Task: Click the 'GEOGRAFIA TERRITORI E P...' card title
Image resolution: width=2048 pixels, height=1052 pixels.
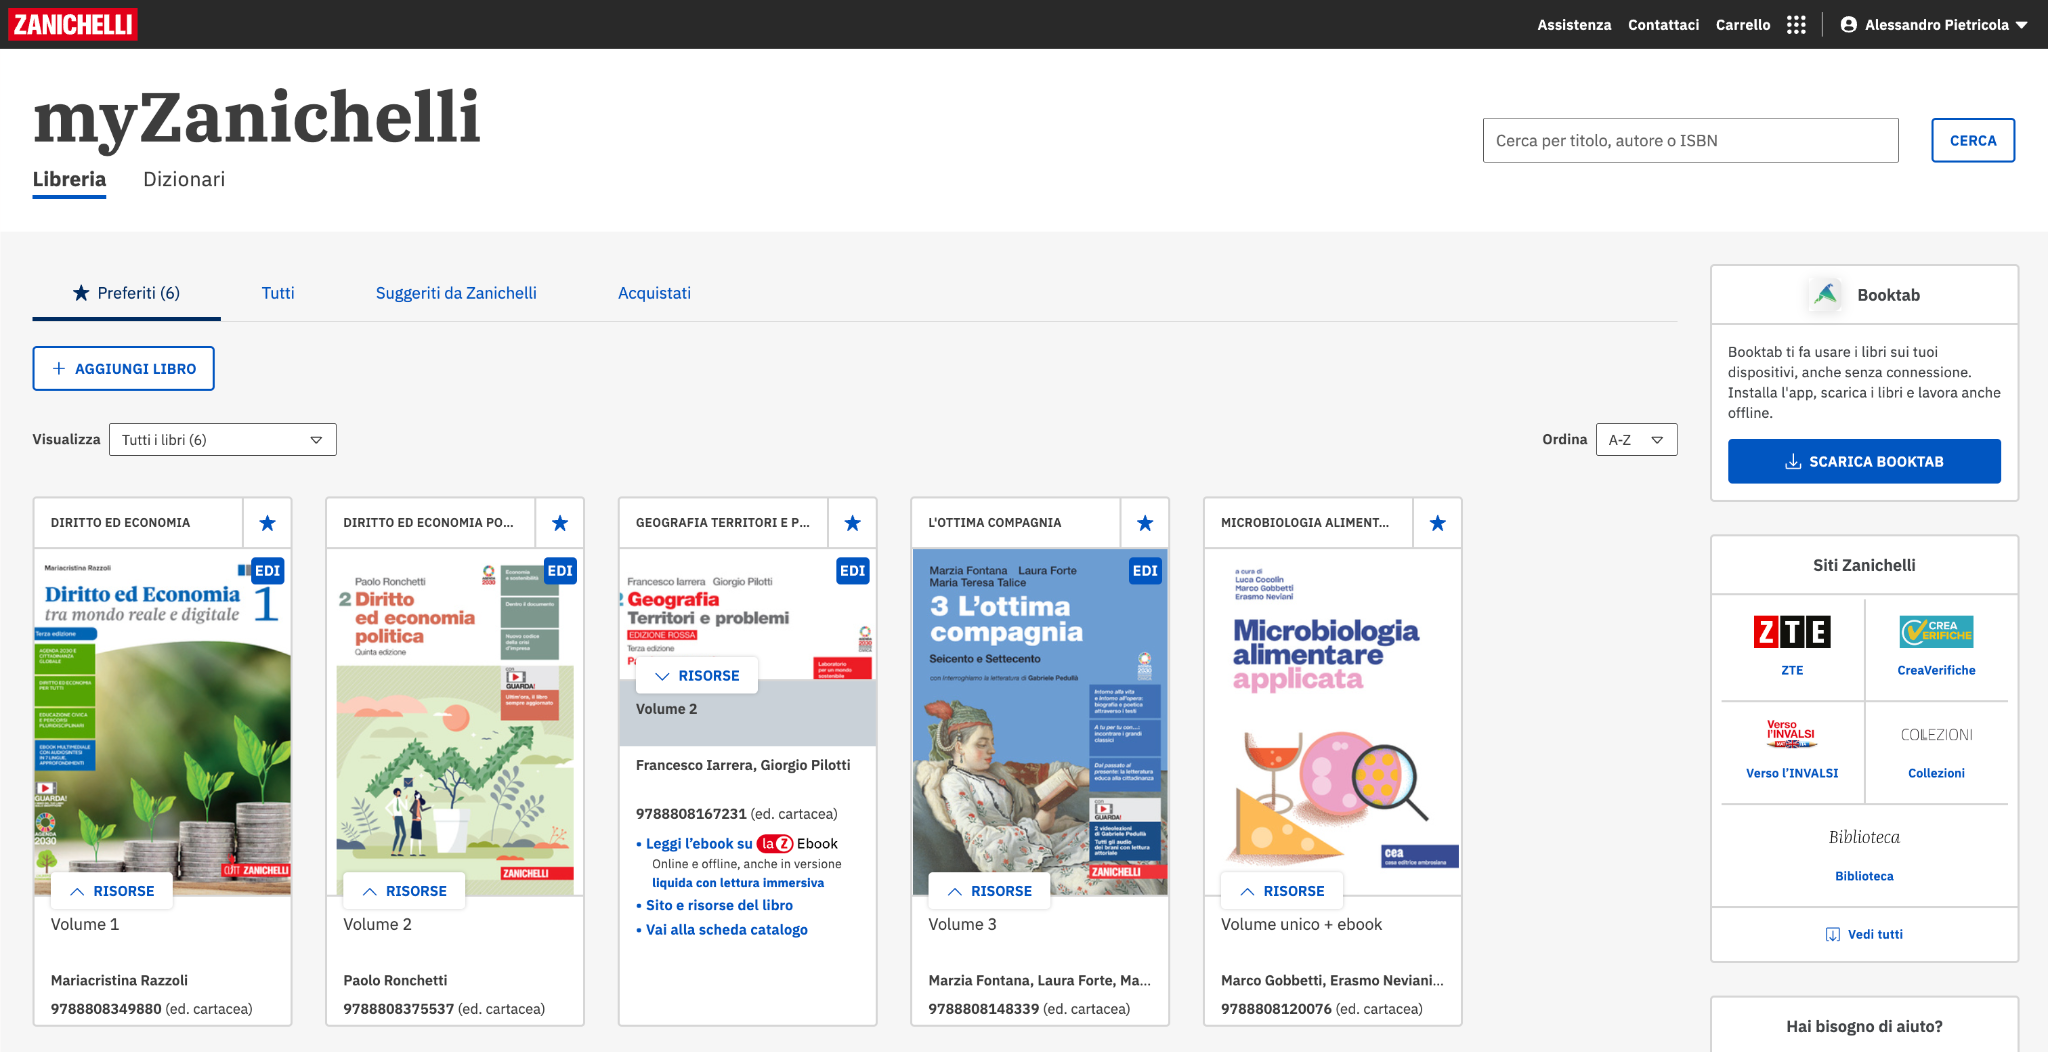Action: (723, 523)
